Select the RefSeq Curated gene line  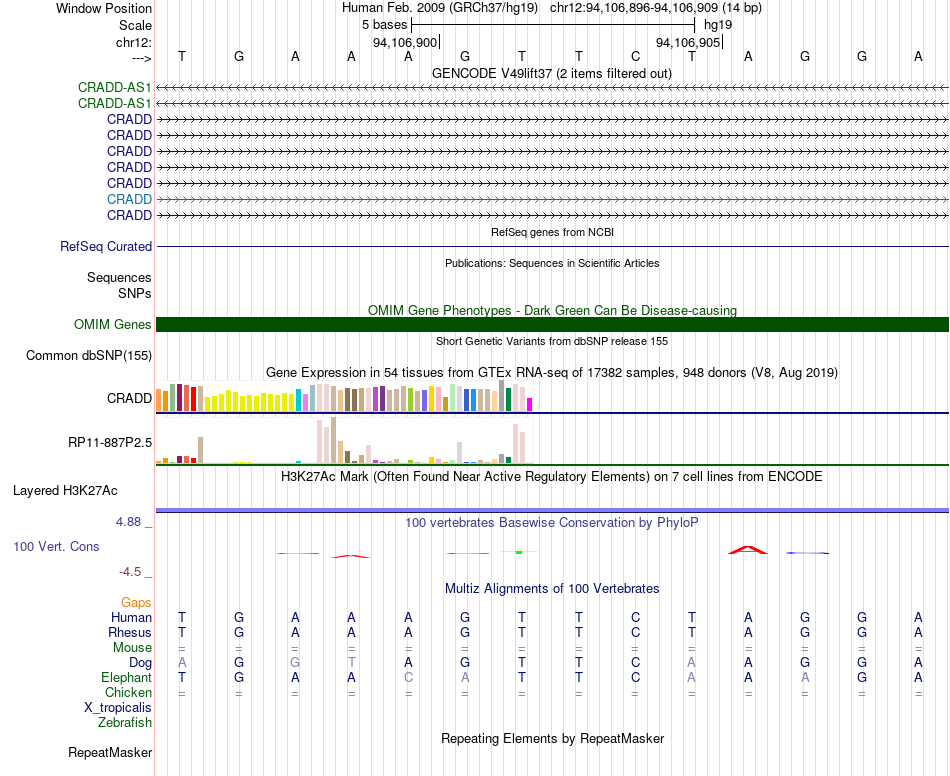point(553,247)
